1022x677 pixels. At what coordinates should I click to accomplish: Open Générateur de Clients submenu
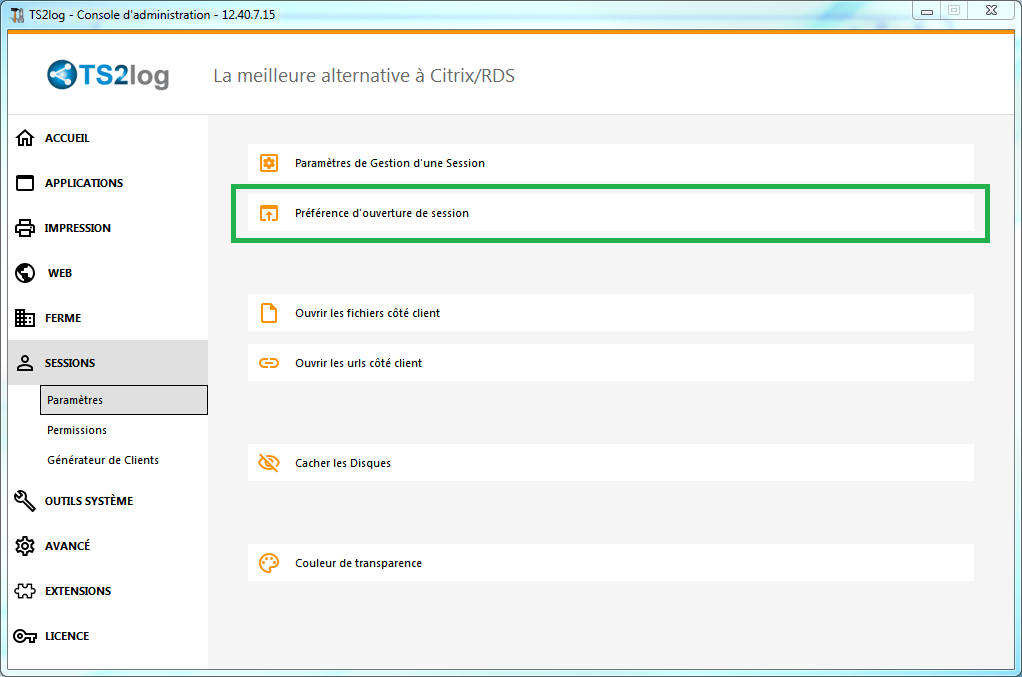pos(124,460)
